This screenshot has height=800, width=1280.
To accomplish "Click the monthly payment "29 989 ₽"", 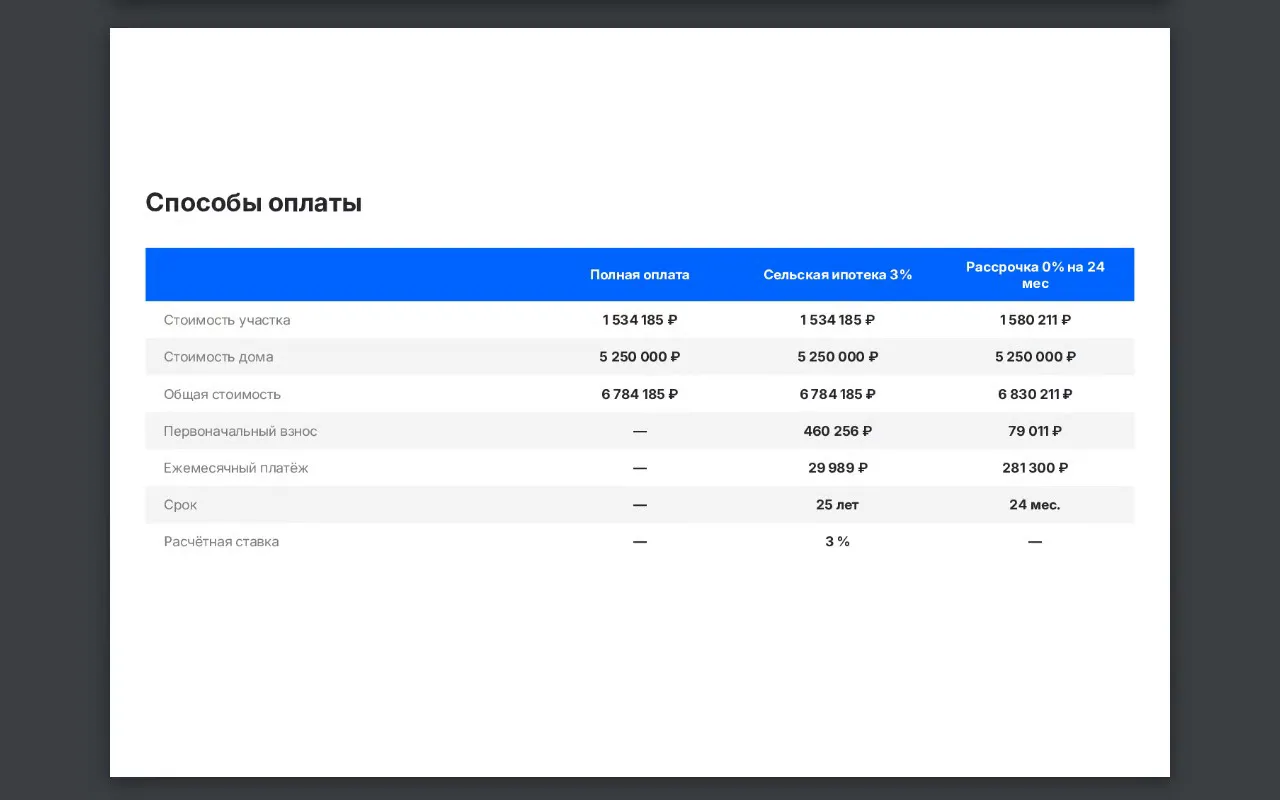I will 838,468.
